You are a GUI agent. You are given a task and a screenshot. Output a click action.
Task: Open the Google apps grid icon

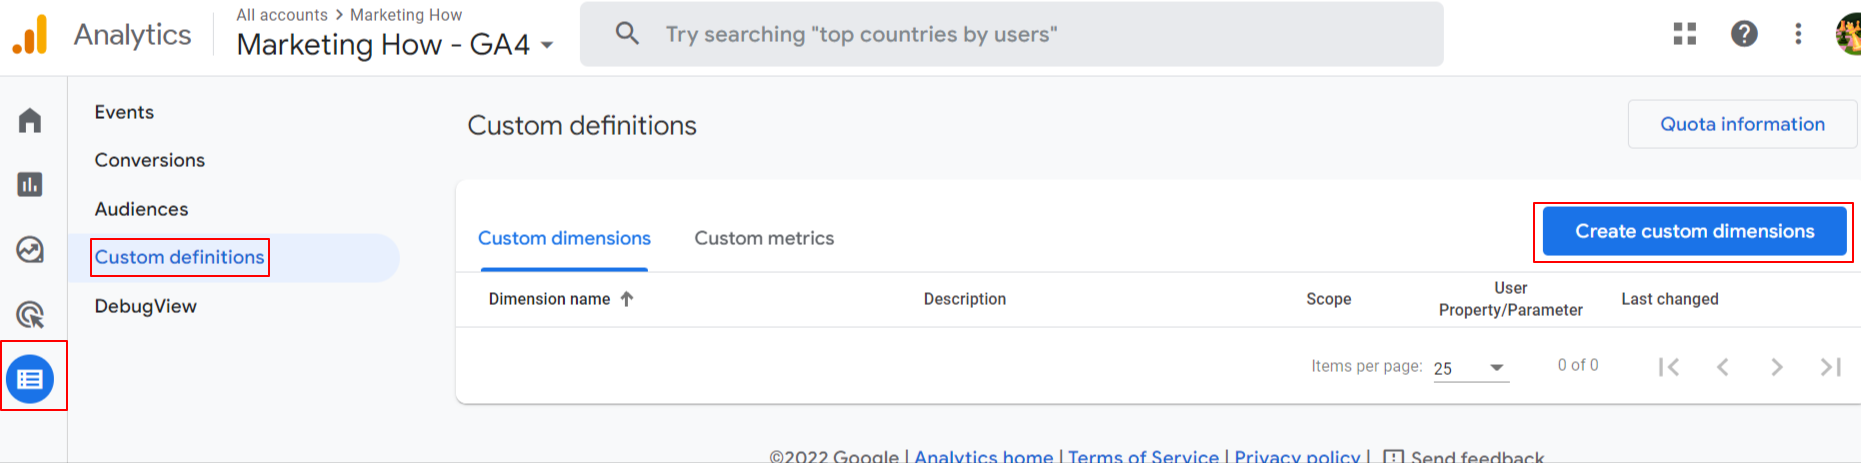(1685, 34)
